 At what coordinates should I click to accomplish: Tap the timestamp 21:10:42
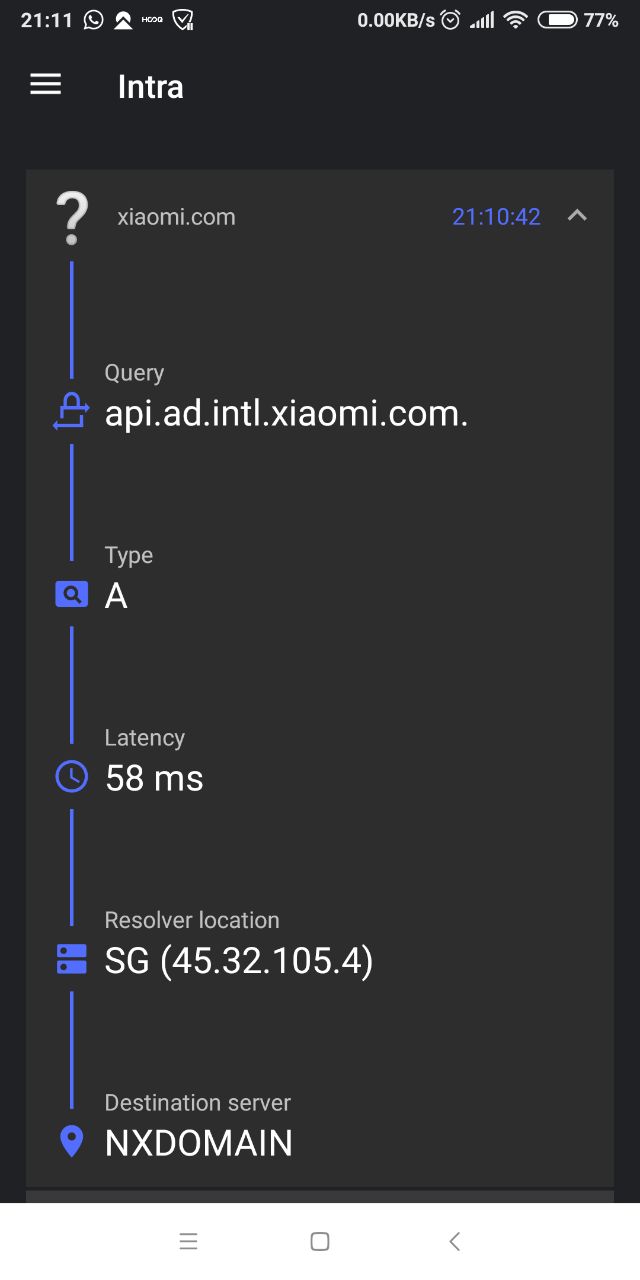click(x=496, y=216)
